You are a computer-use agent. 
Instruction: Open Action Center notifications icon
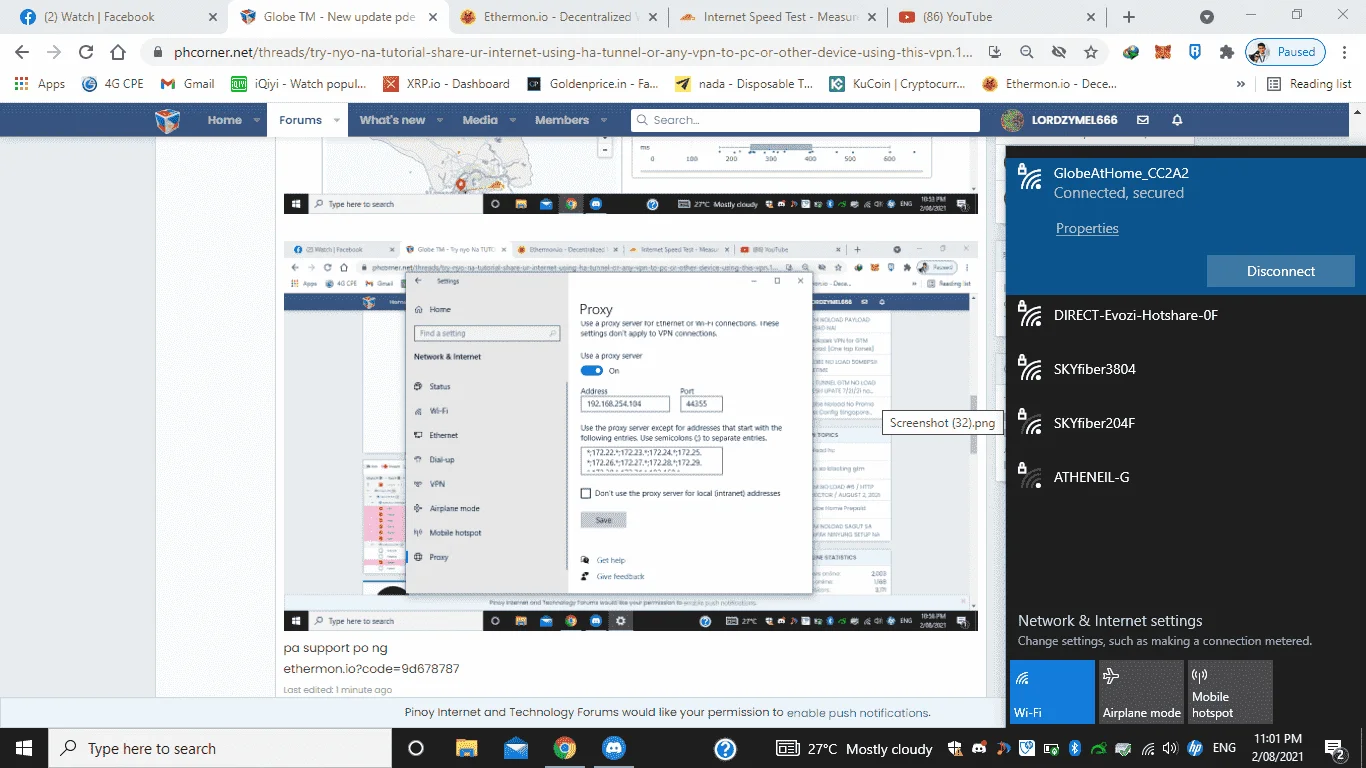(1334, 748)
